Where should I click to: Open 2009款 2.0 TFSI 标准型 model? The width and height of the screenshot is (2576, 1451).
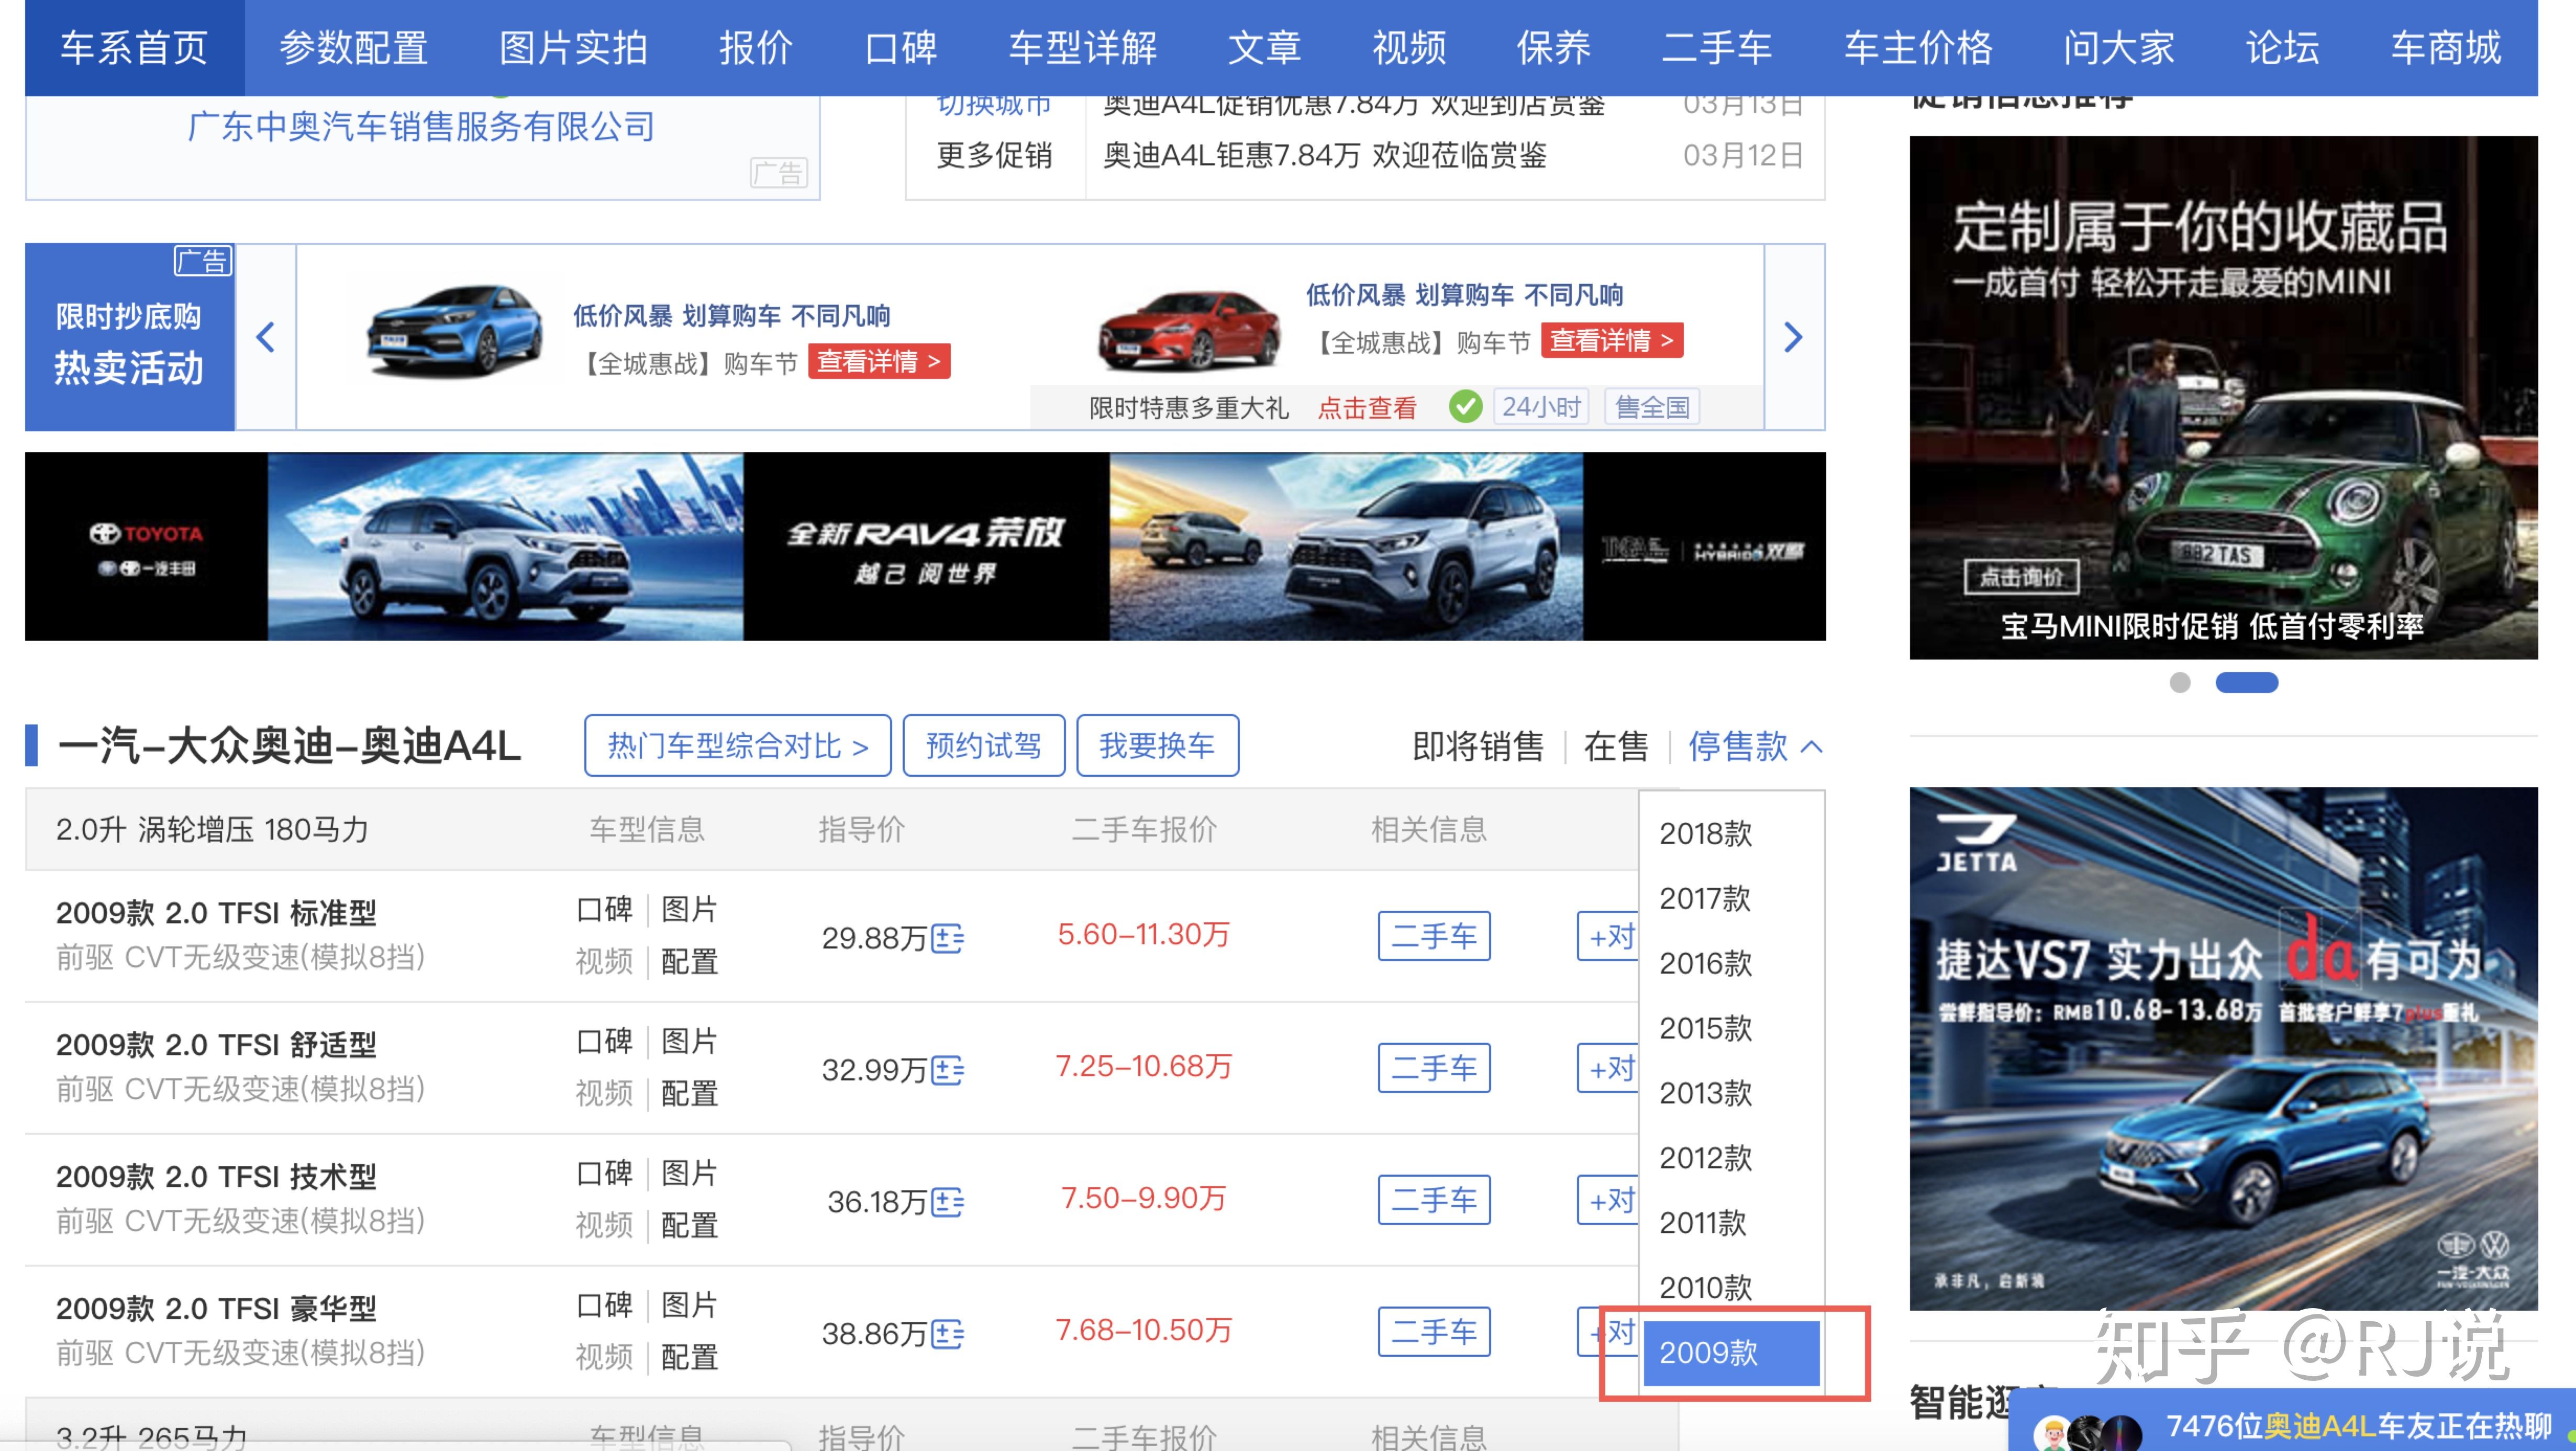point(216,913)
